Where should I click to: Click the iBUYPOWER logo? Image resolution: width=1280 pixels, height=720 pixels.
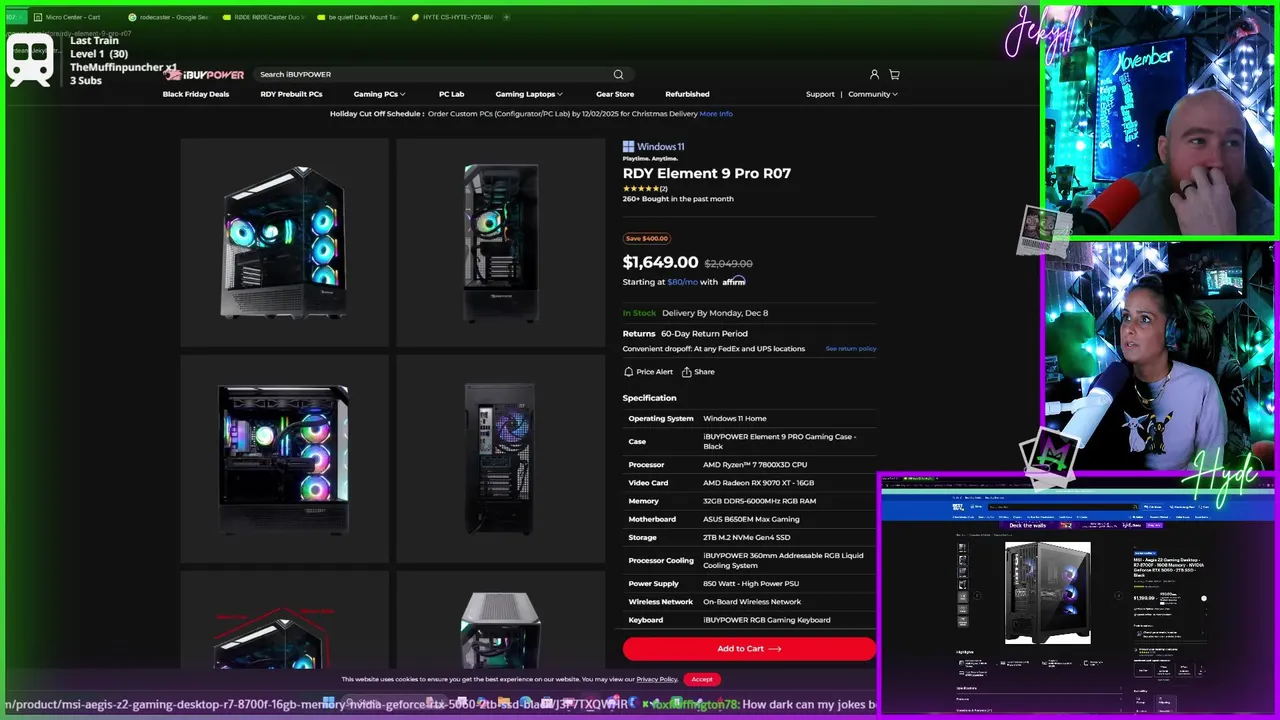coord(205,74)
